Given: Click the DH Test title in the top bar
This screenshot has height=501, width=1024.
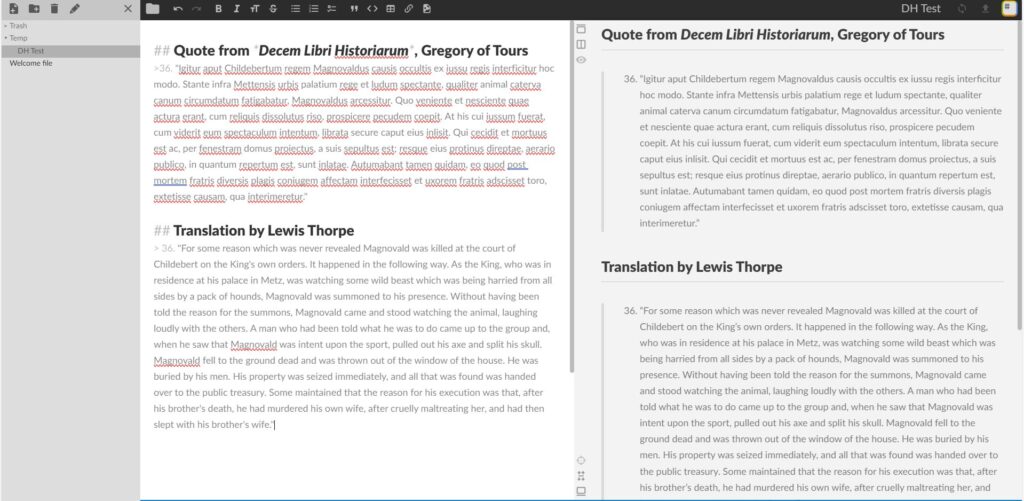Looking at the screenshot, I should click(921, 8).
